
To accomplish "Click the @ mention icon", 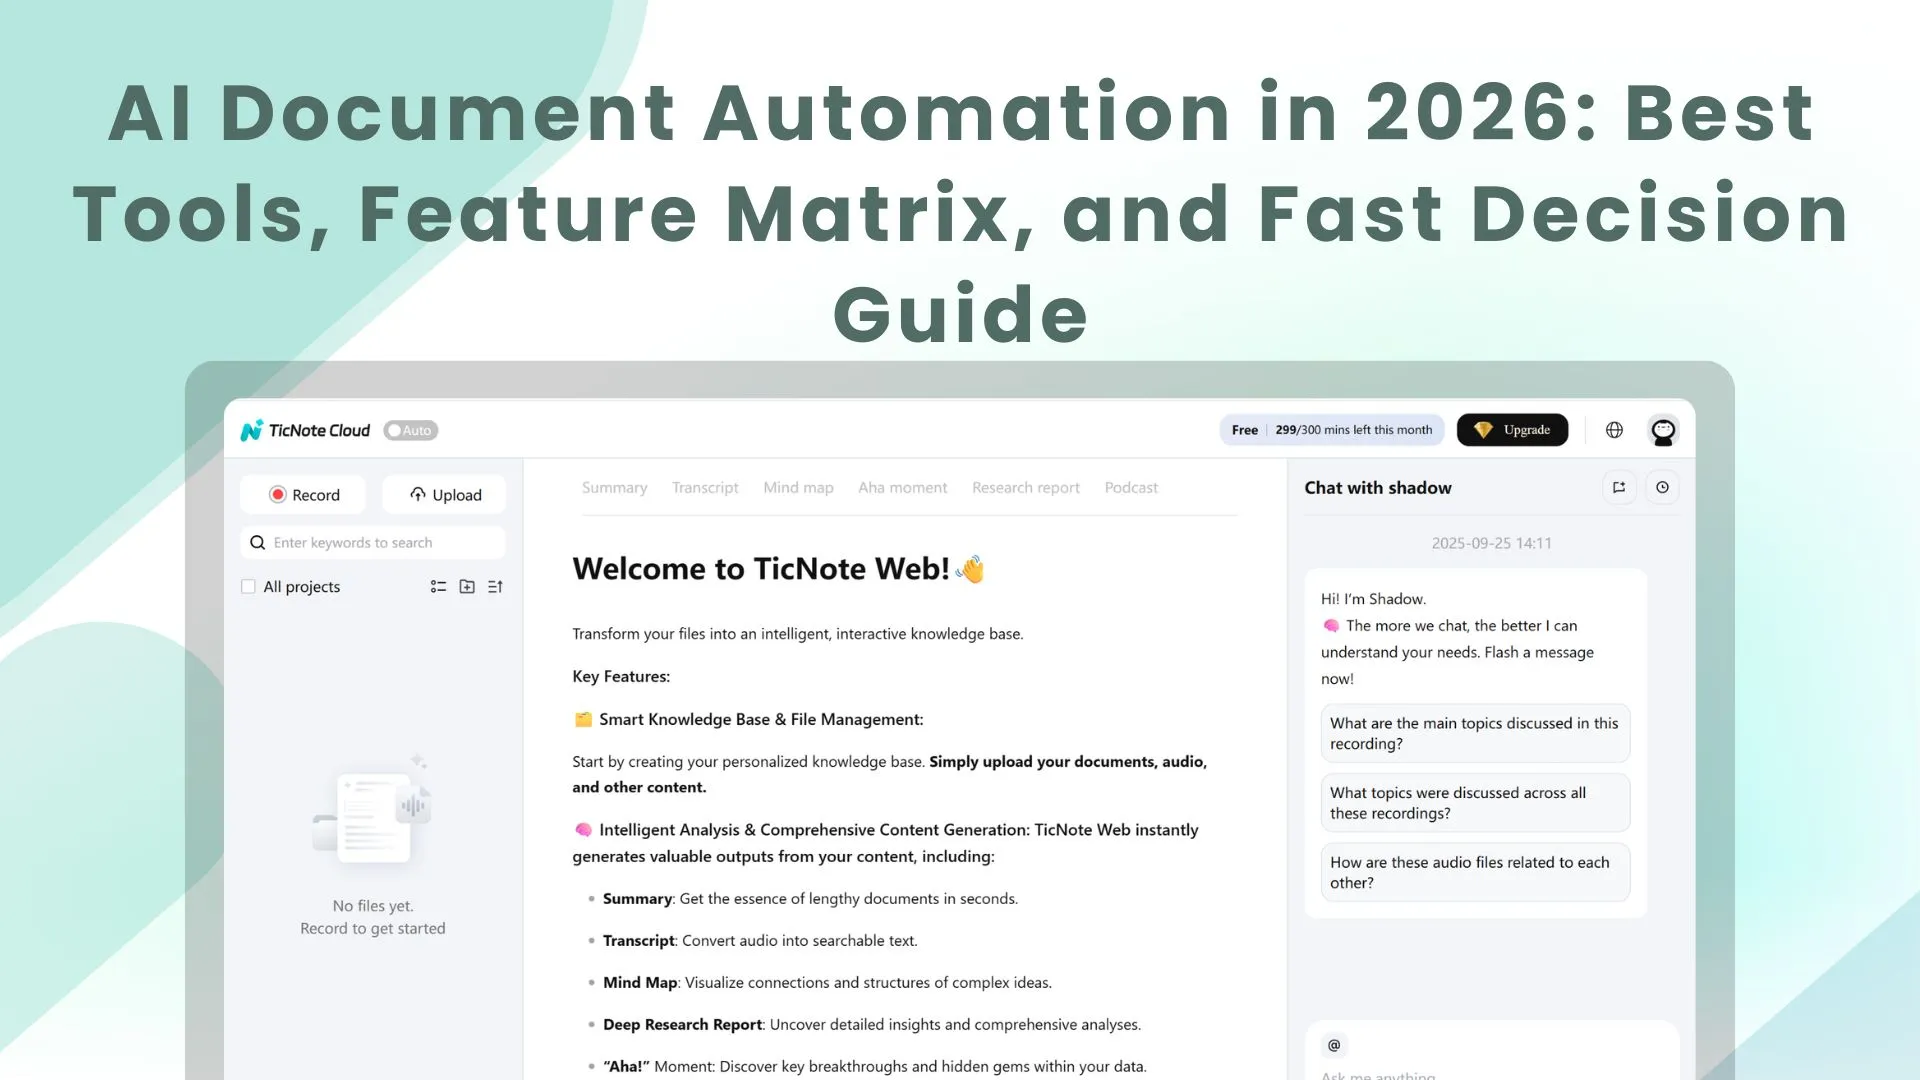I will point(1334,1045).
